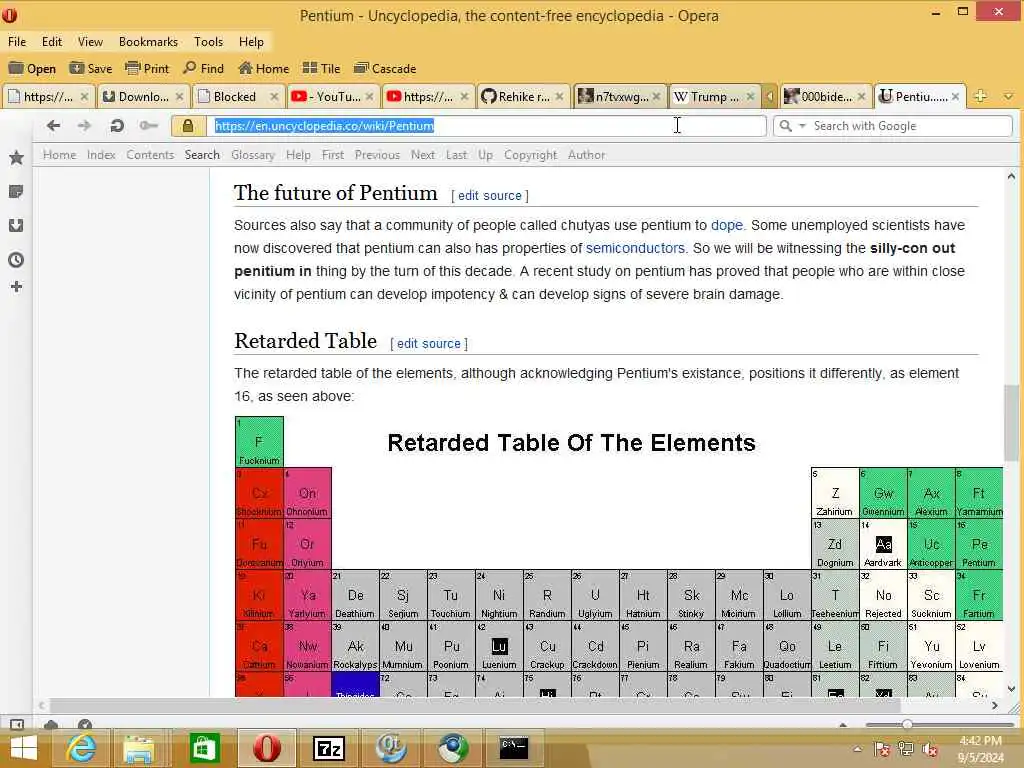The height and width of the screenshot is (768, 1024).
Task: Toggle the panel button in the status bar
Action: click(17, 724)
